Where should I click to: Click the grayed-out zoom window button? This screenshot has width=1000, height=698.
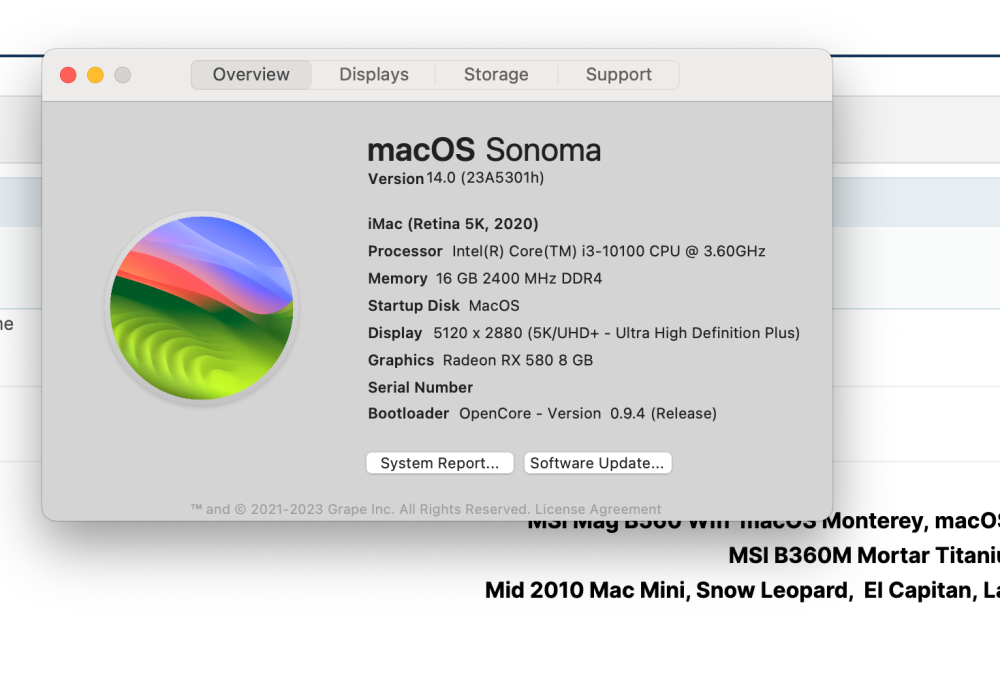[x=122, y=75]
